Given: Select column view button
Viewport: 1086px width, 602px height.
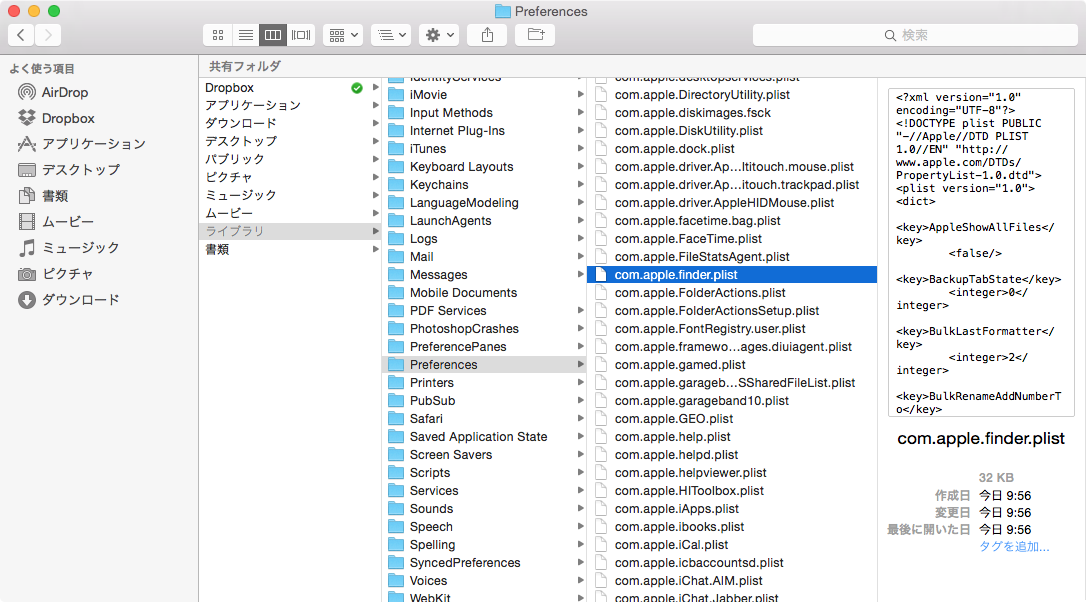Looking at the screenshot, I should 273,35.
